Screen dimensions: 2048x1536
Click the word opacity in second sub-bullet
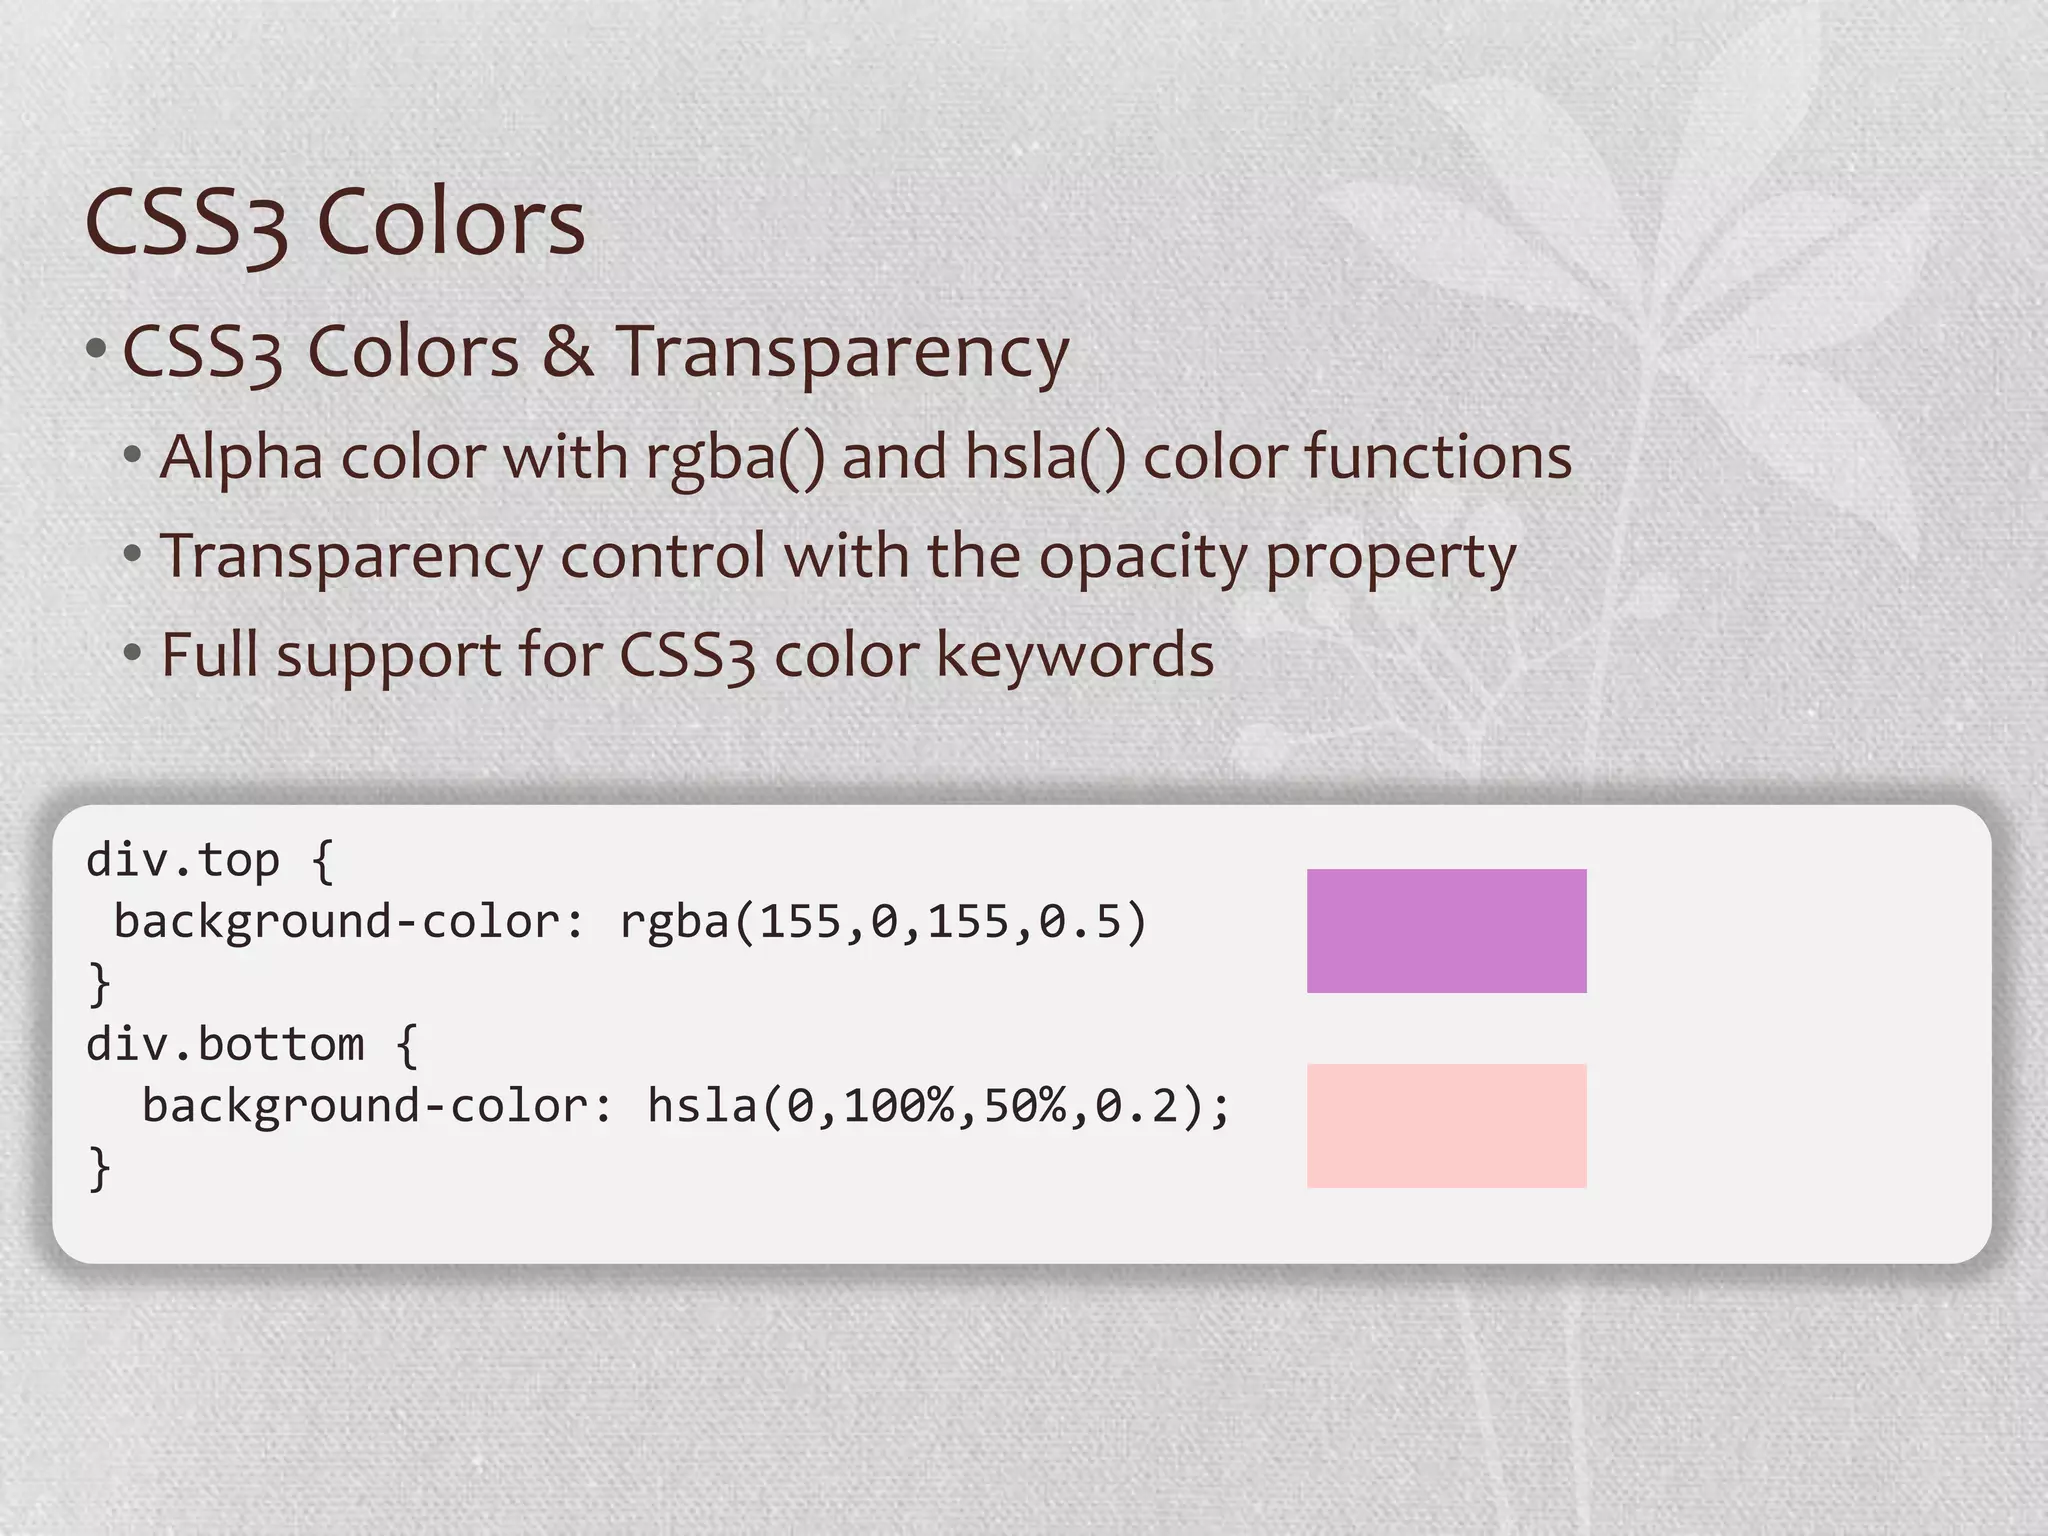[x=1143, y=558]
